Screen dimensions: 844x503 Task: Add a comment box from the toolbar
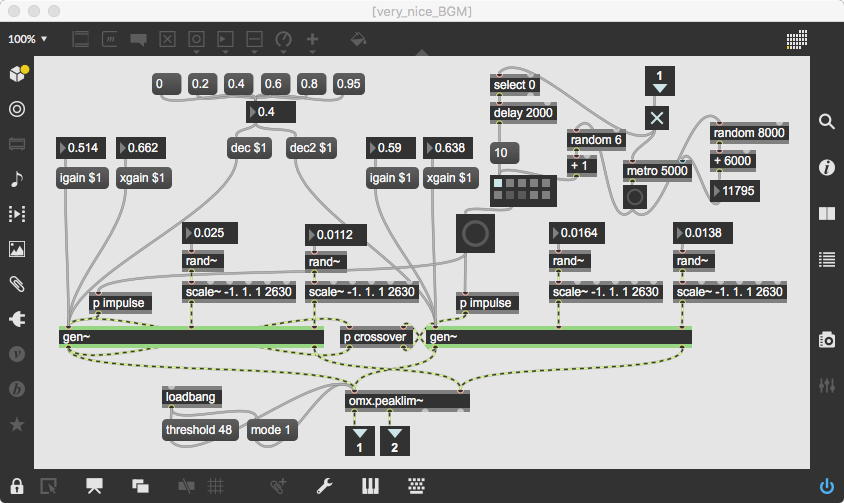tap(138, 39)
